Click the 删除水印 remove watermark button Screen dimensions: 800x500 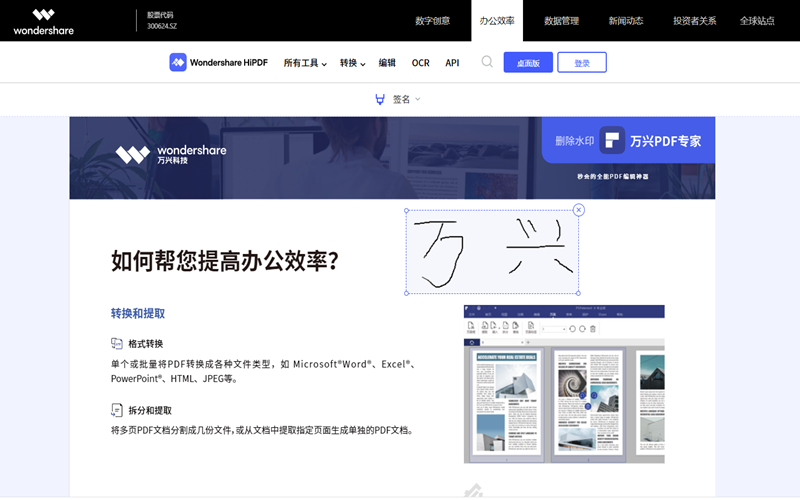[x=574, y=141]
